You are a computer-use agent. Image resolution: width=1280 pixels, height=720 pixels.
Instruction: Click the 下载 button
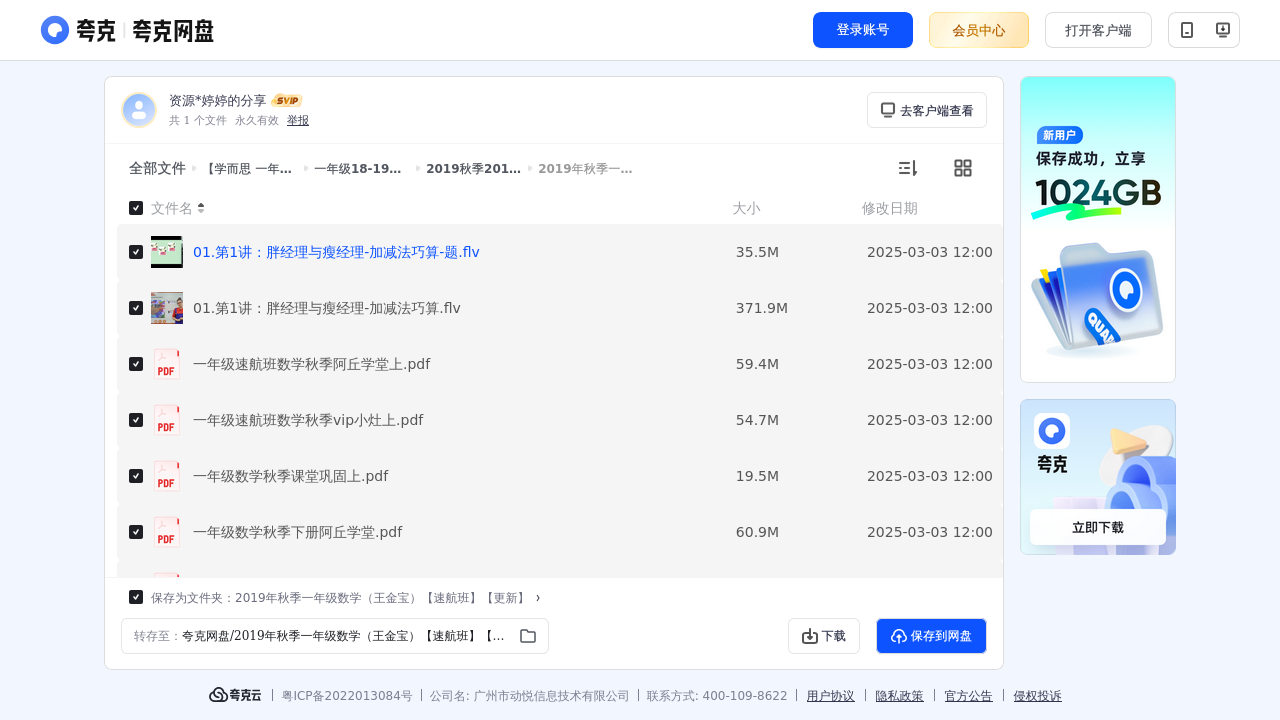[x=824, y=636]
